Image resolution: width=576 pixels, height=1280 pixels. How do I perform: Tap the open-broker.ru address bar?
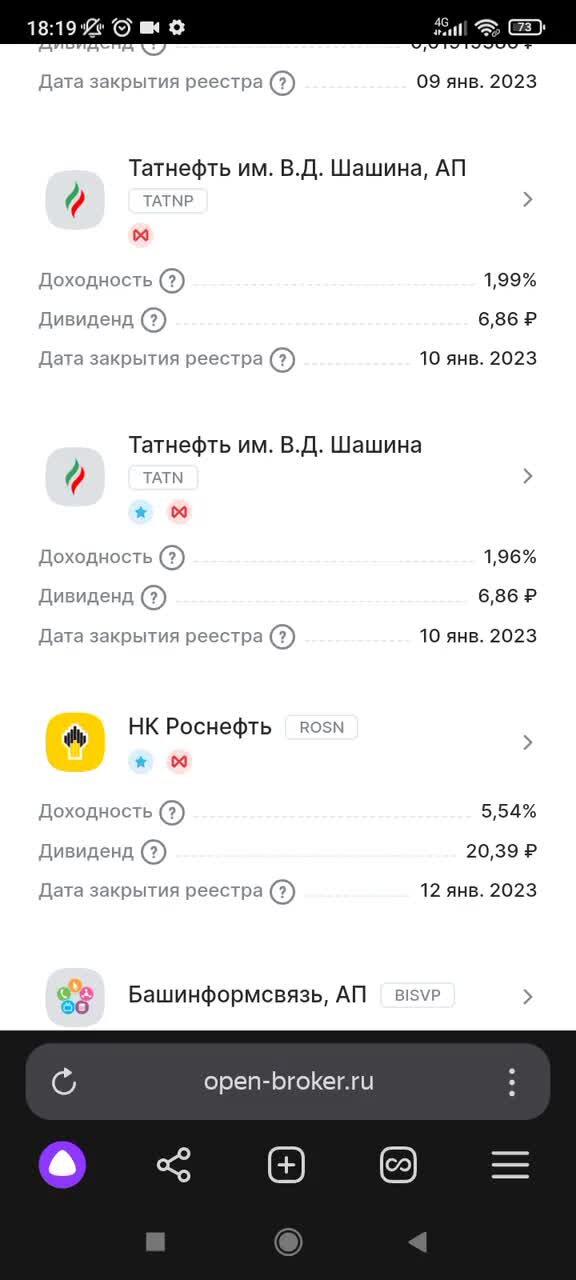tap(288, 1081)
